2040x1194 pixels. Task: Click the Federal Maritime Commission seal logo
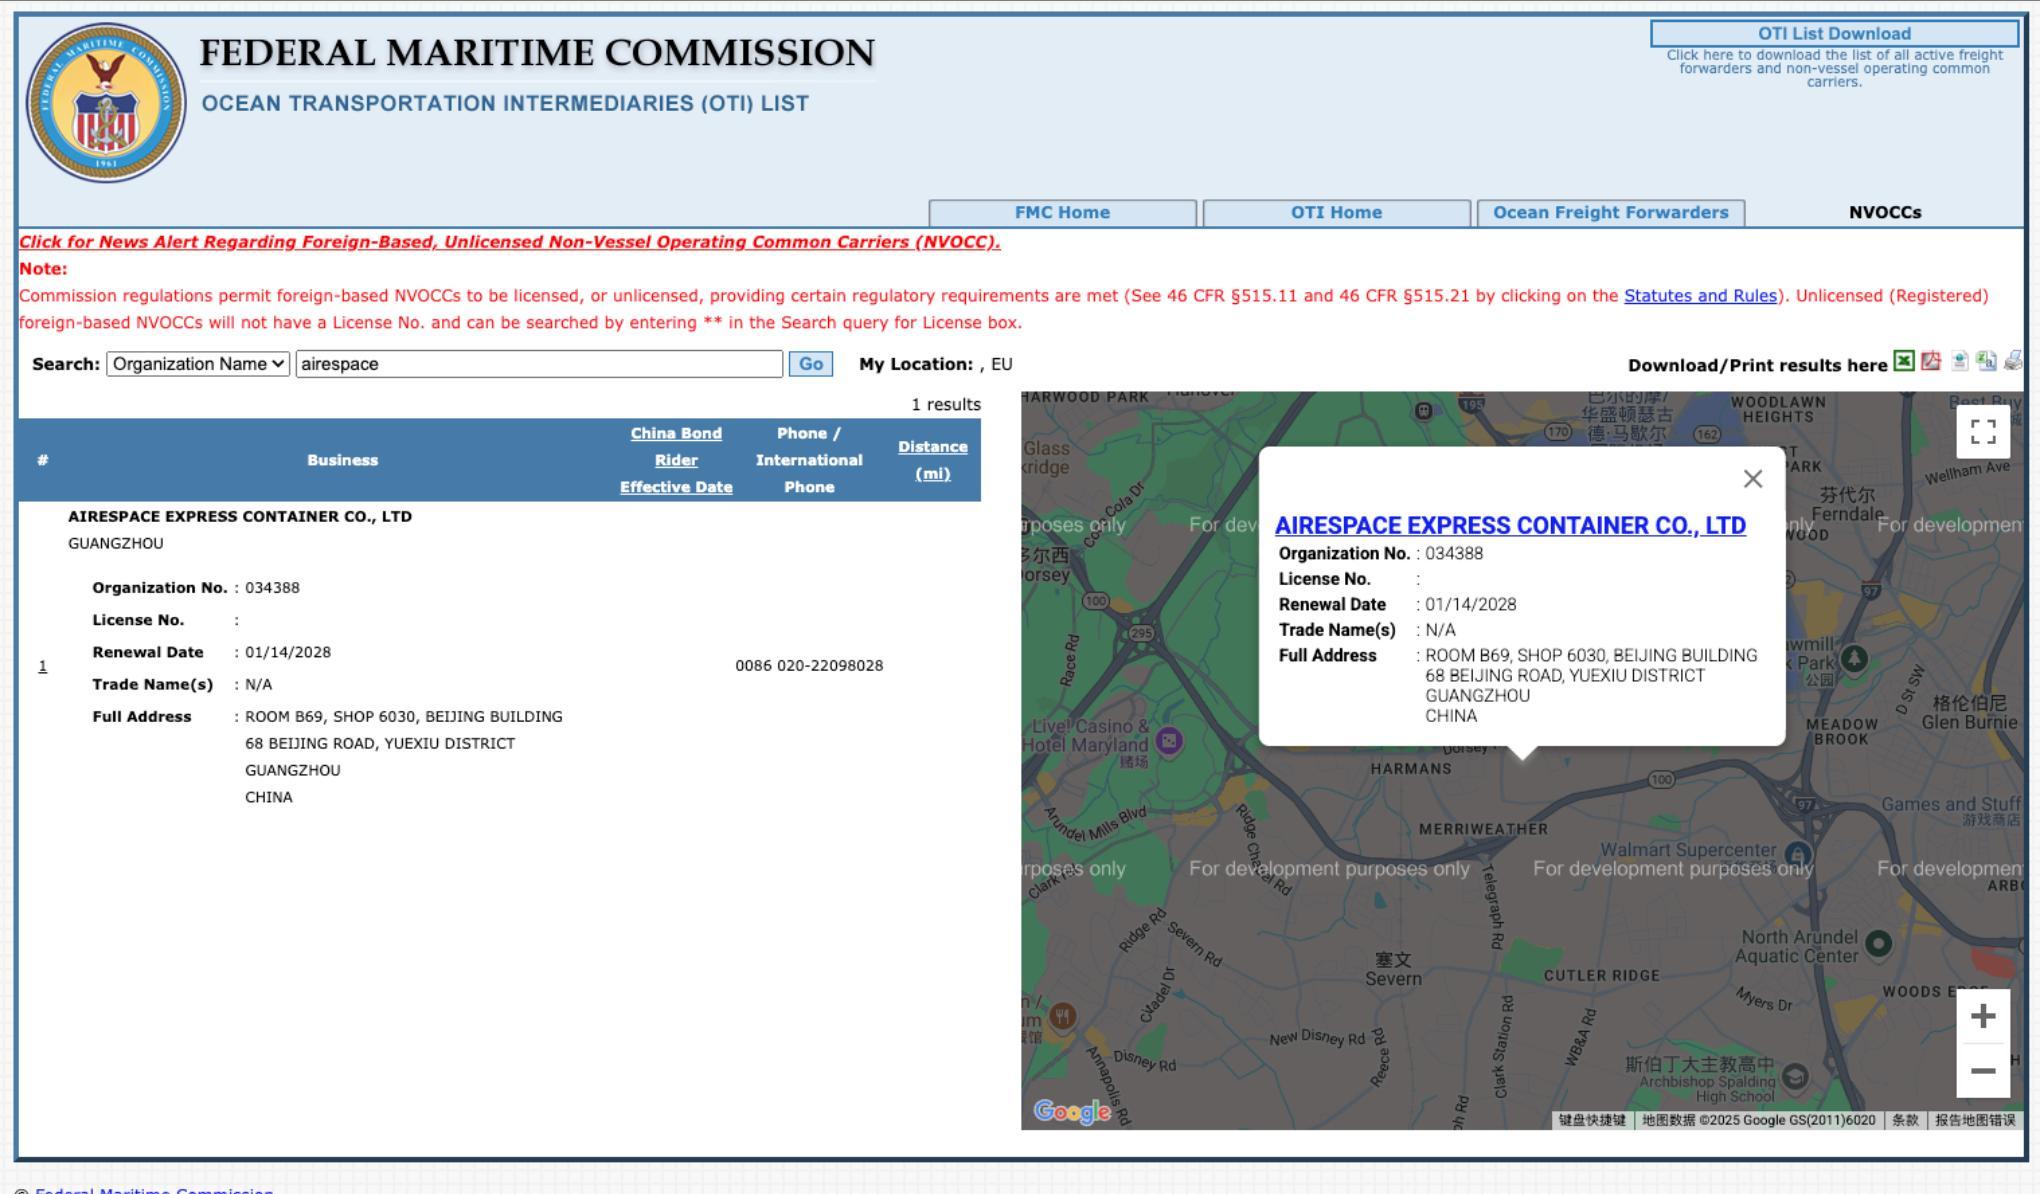click(x=106, y=103)
